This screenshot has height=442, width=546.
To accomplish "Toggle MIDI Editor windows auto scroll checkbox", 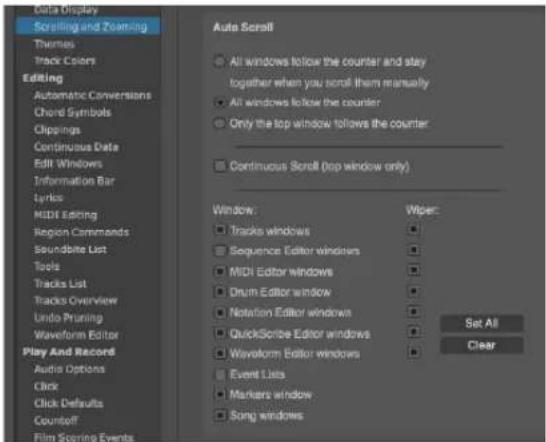I will point(220,271).
